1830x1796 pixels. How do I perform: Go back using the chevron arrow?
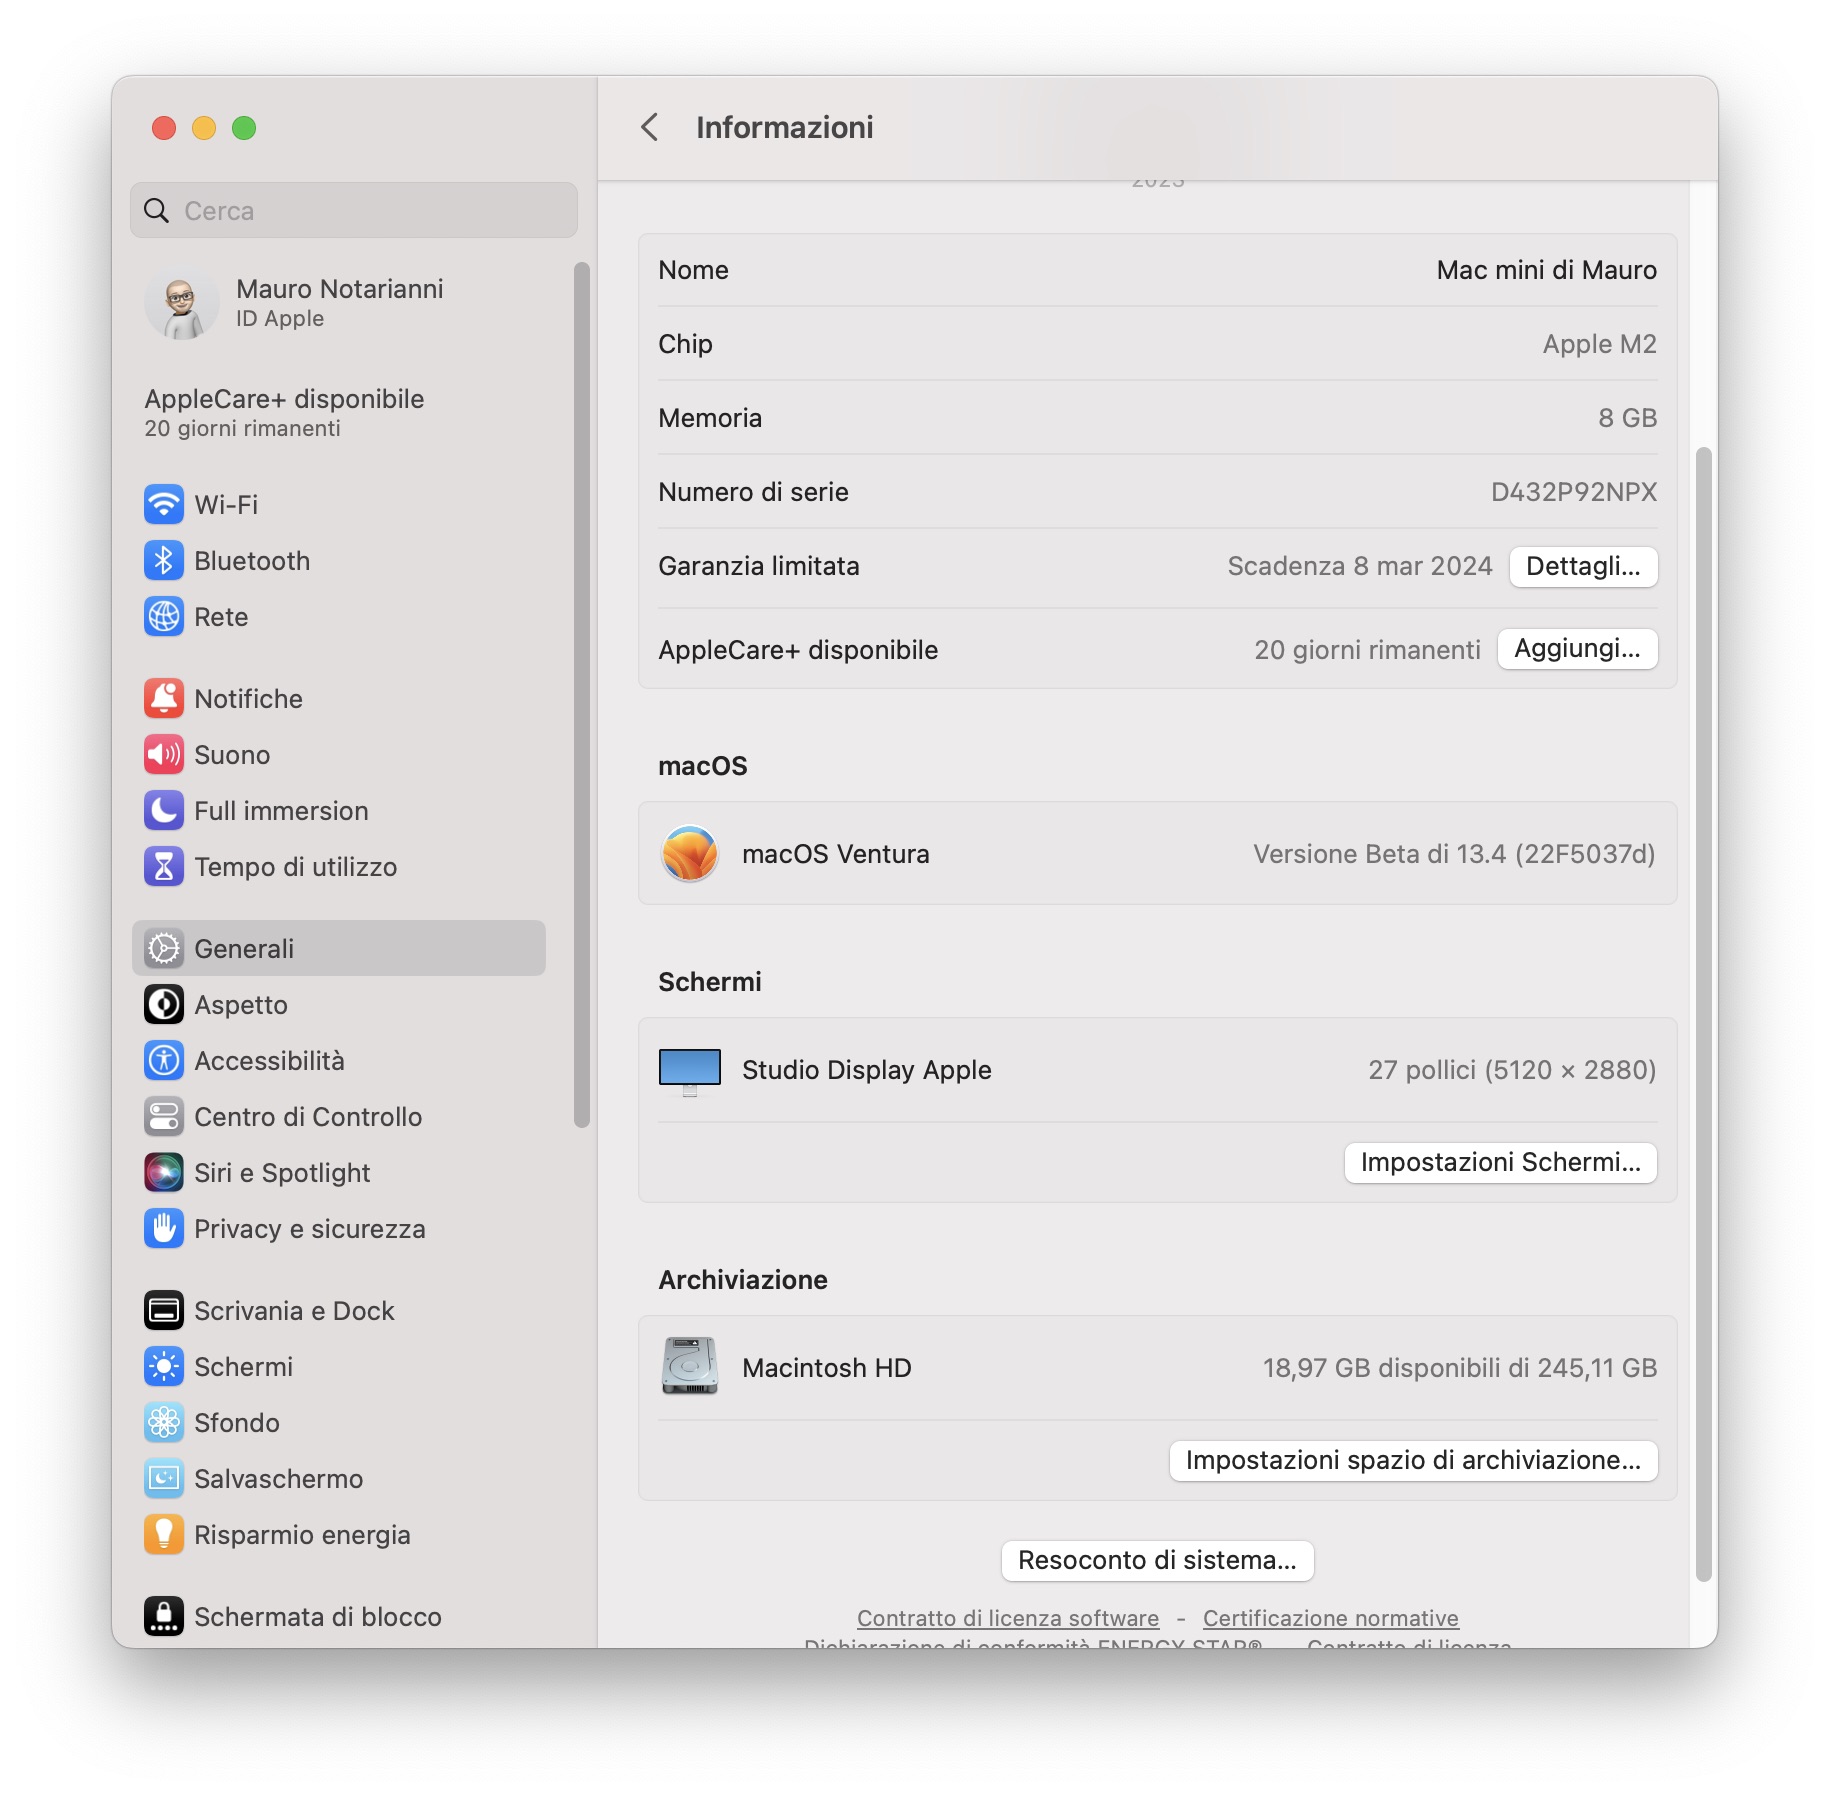[649, 127]
